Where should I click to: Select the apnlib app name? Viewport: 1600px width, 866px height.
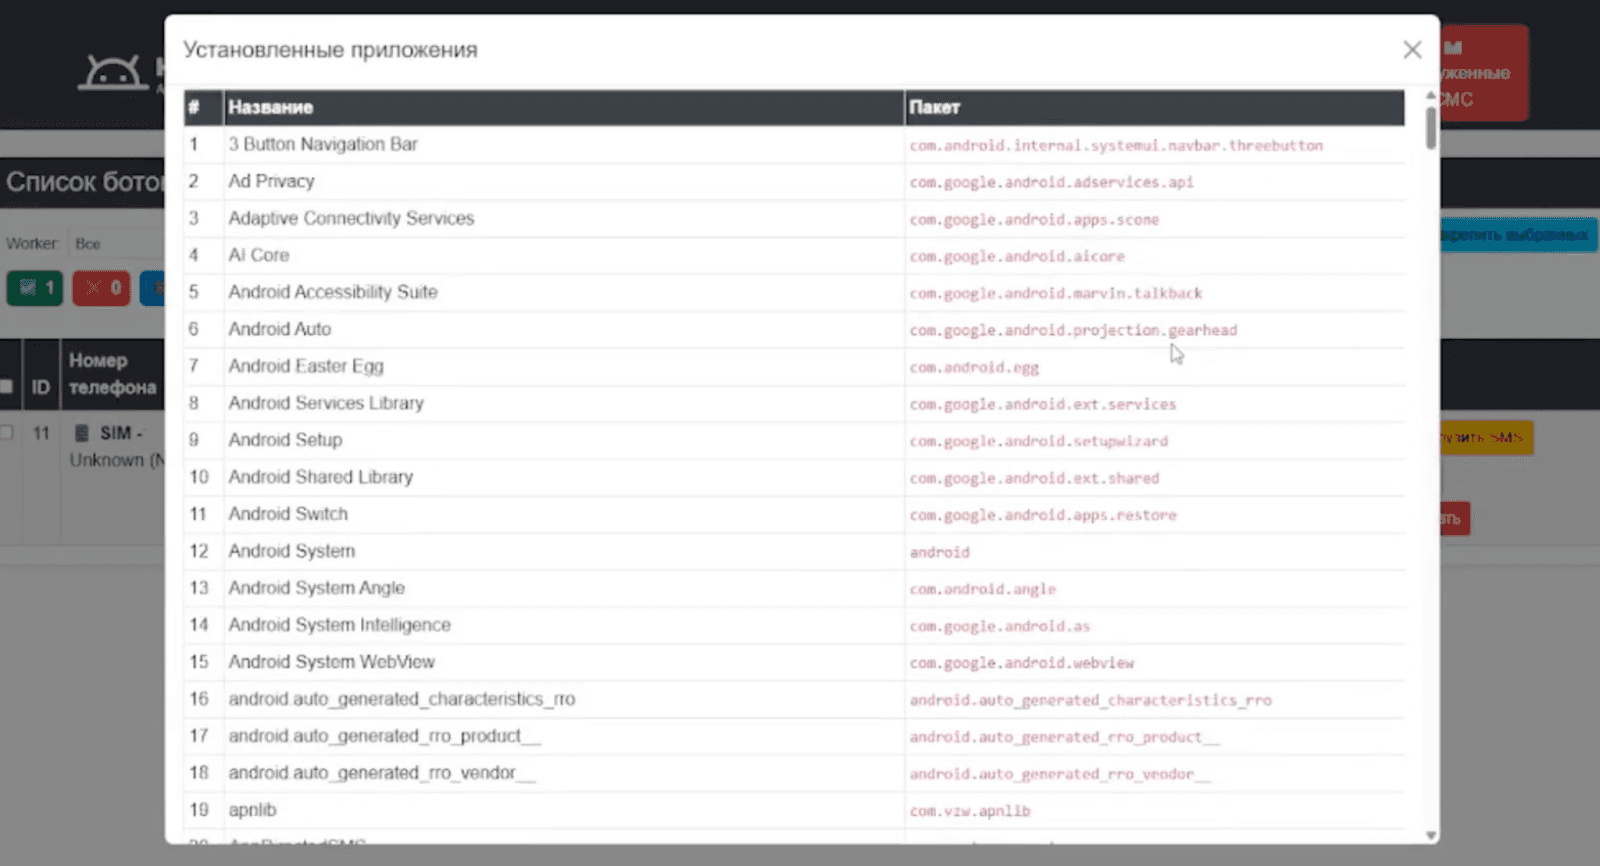coord(252,810)
